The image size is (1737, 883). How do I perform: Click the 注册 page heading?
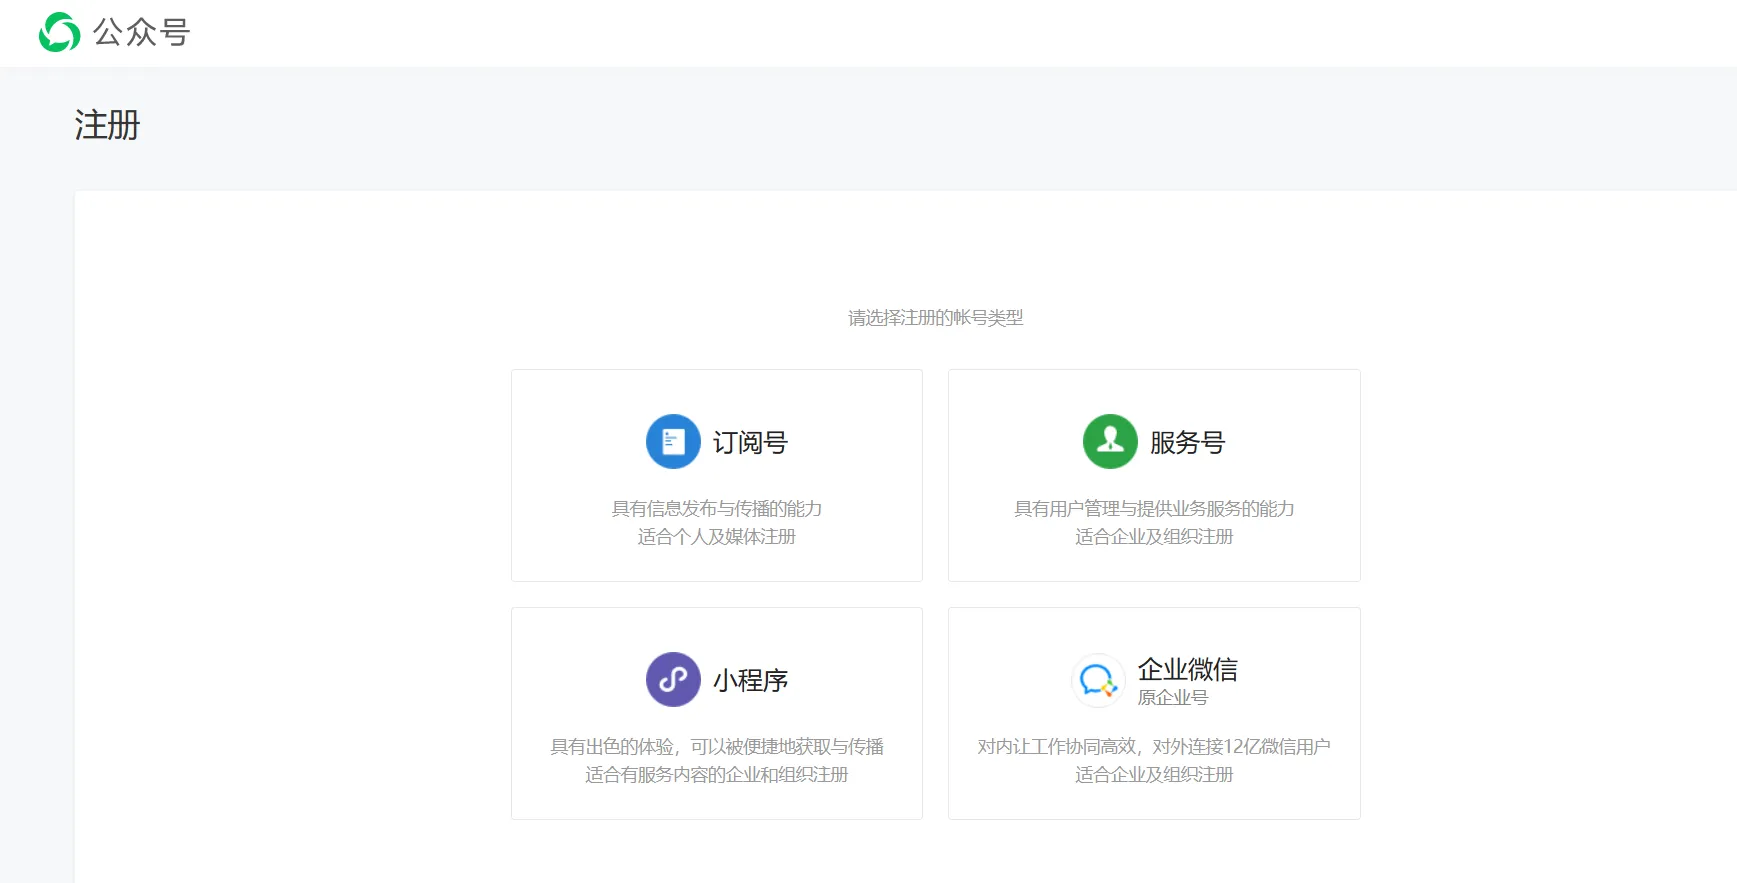pos(107,125)
